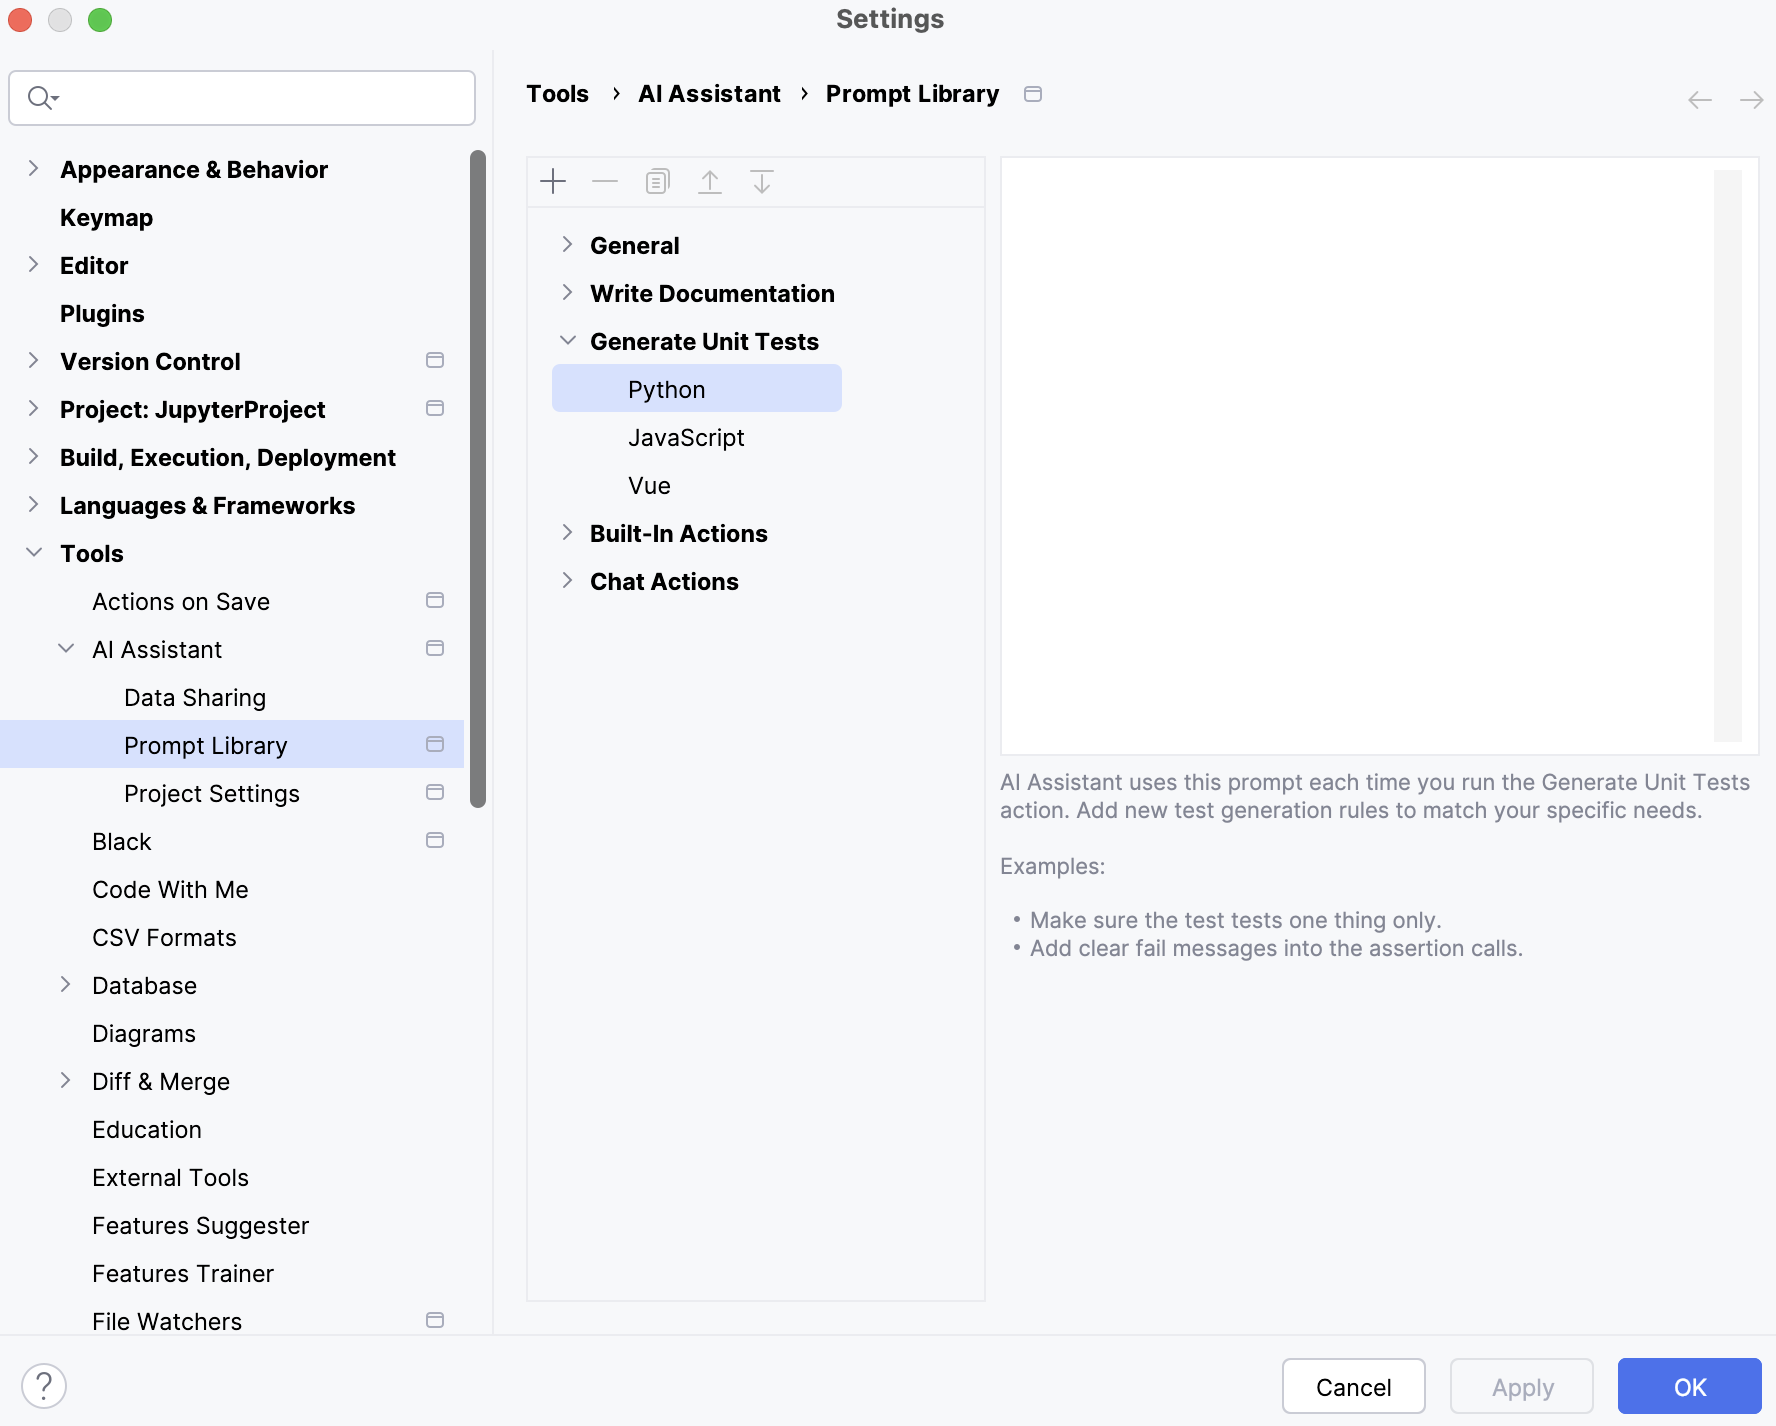The image size is (1776, 1426).
Task: Expand Languages & Frameworks section
Action: coord(33,504)
